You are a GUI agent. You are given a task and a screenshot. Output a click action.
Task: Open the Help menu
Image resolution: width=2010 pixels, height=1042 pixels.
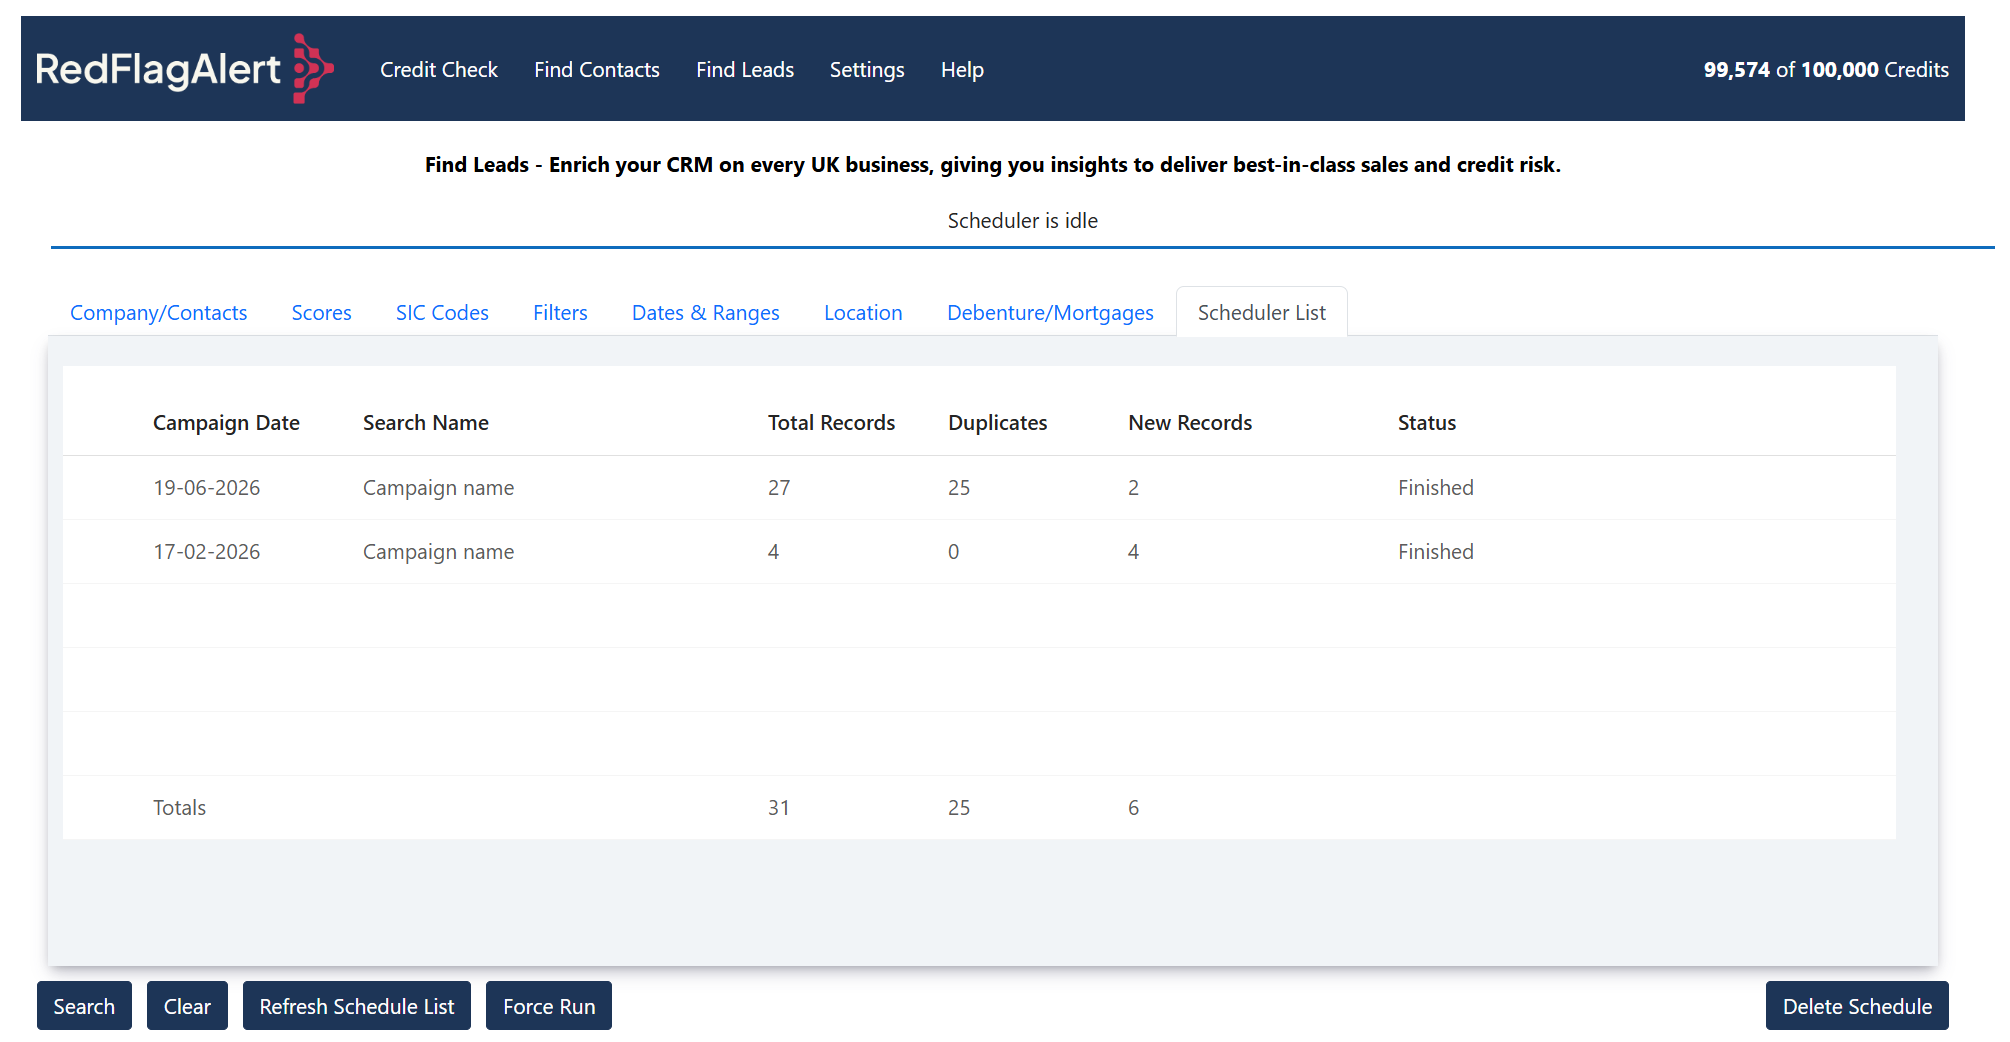962,70
